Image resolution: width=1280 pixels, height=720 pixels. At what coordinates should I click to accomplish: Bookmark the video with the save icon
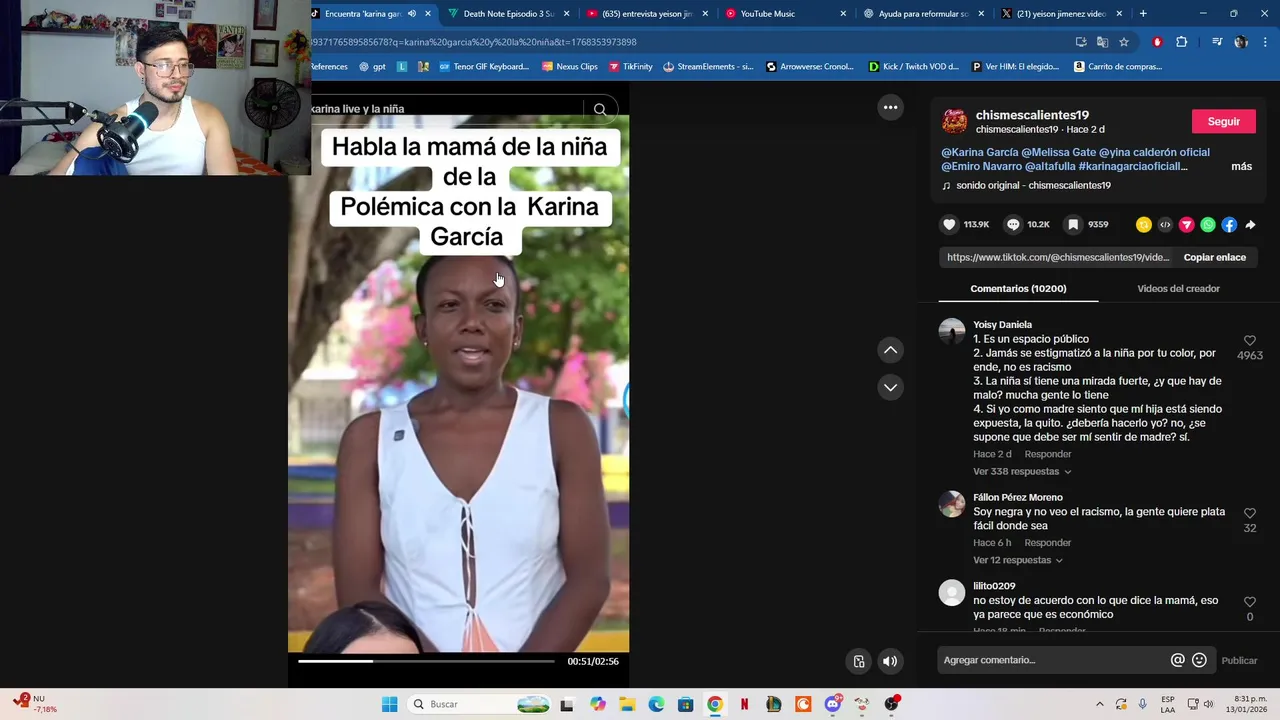pyautogui.click(x=1073, y=225)
